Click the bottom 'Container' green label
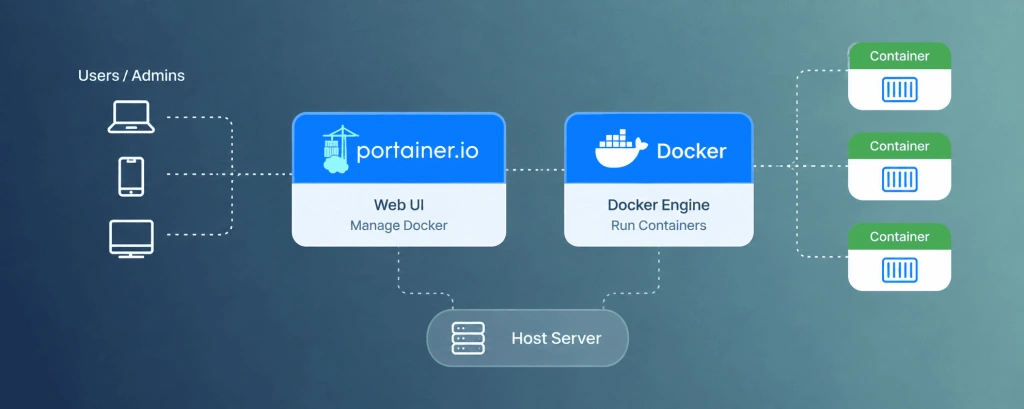This screenshot has width=1024, height=409. pos(899,237)
